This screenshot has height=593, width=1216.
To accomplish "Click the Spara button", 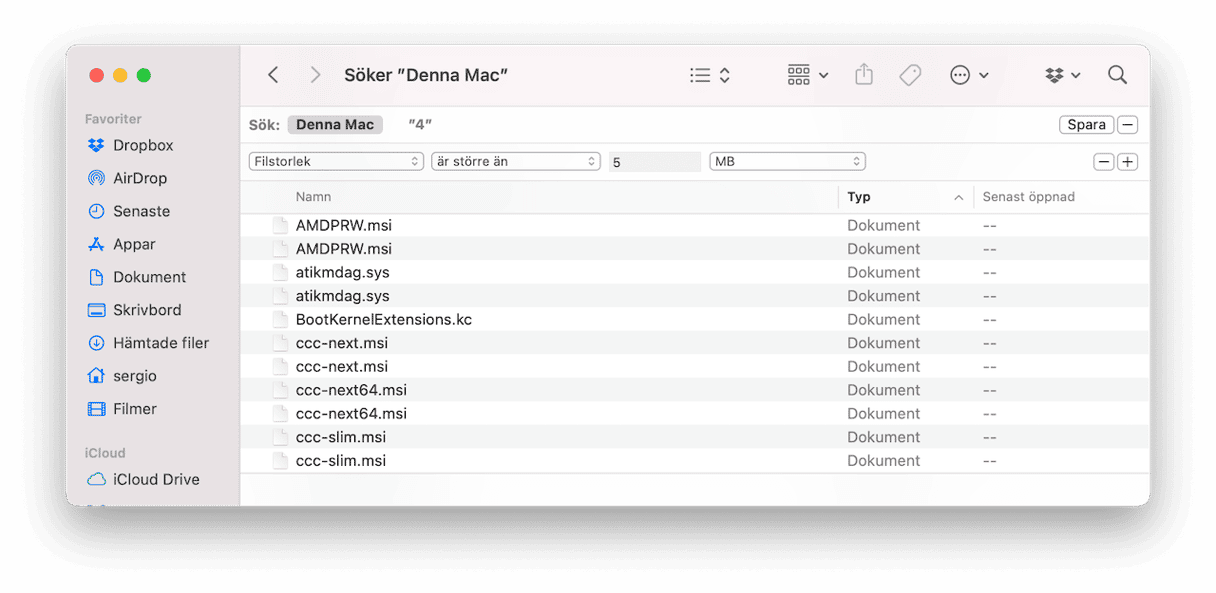I will tap(1086, 125).
